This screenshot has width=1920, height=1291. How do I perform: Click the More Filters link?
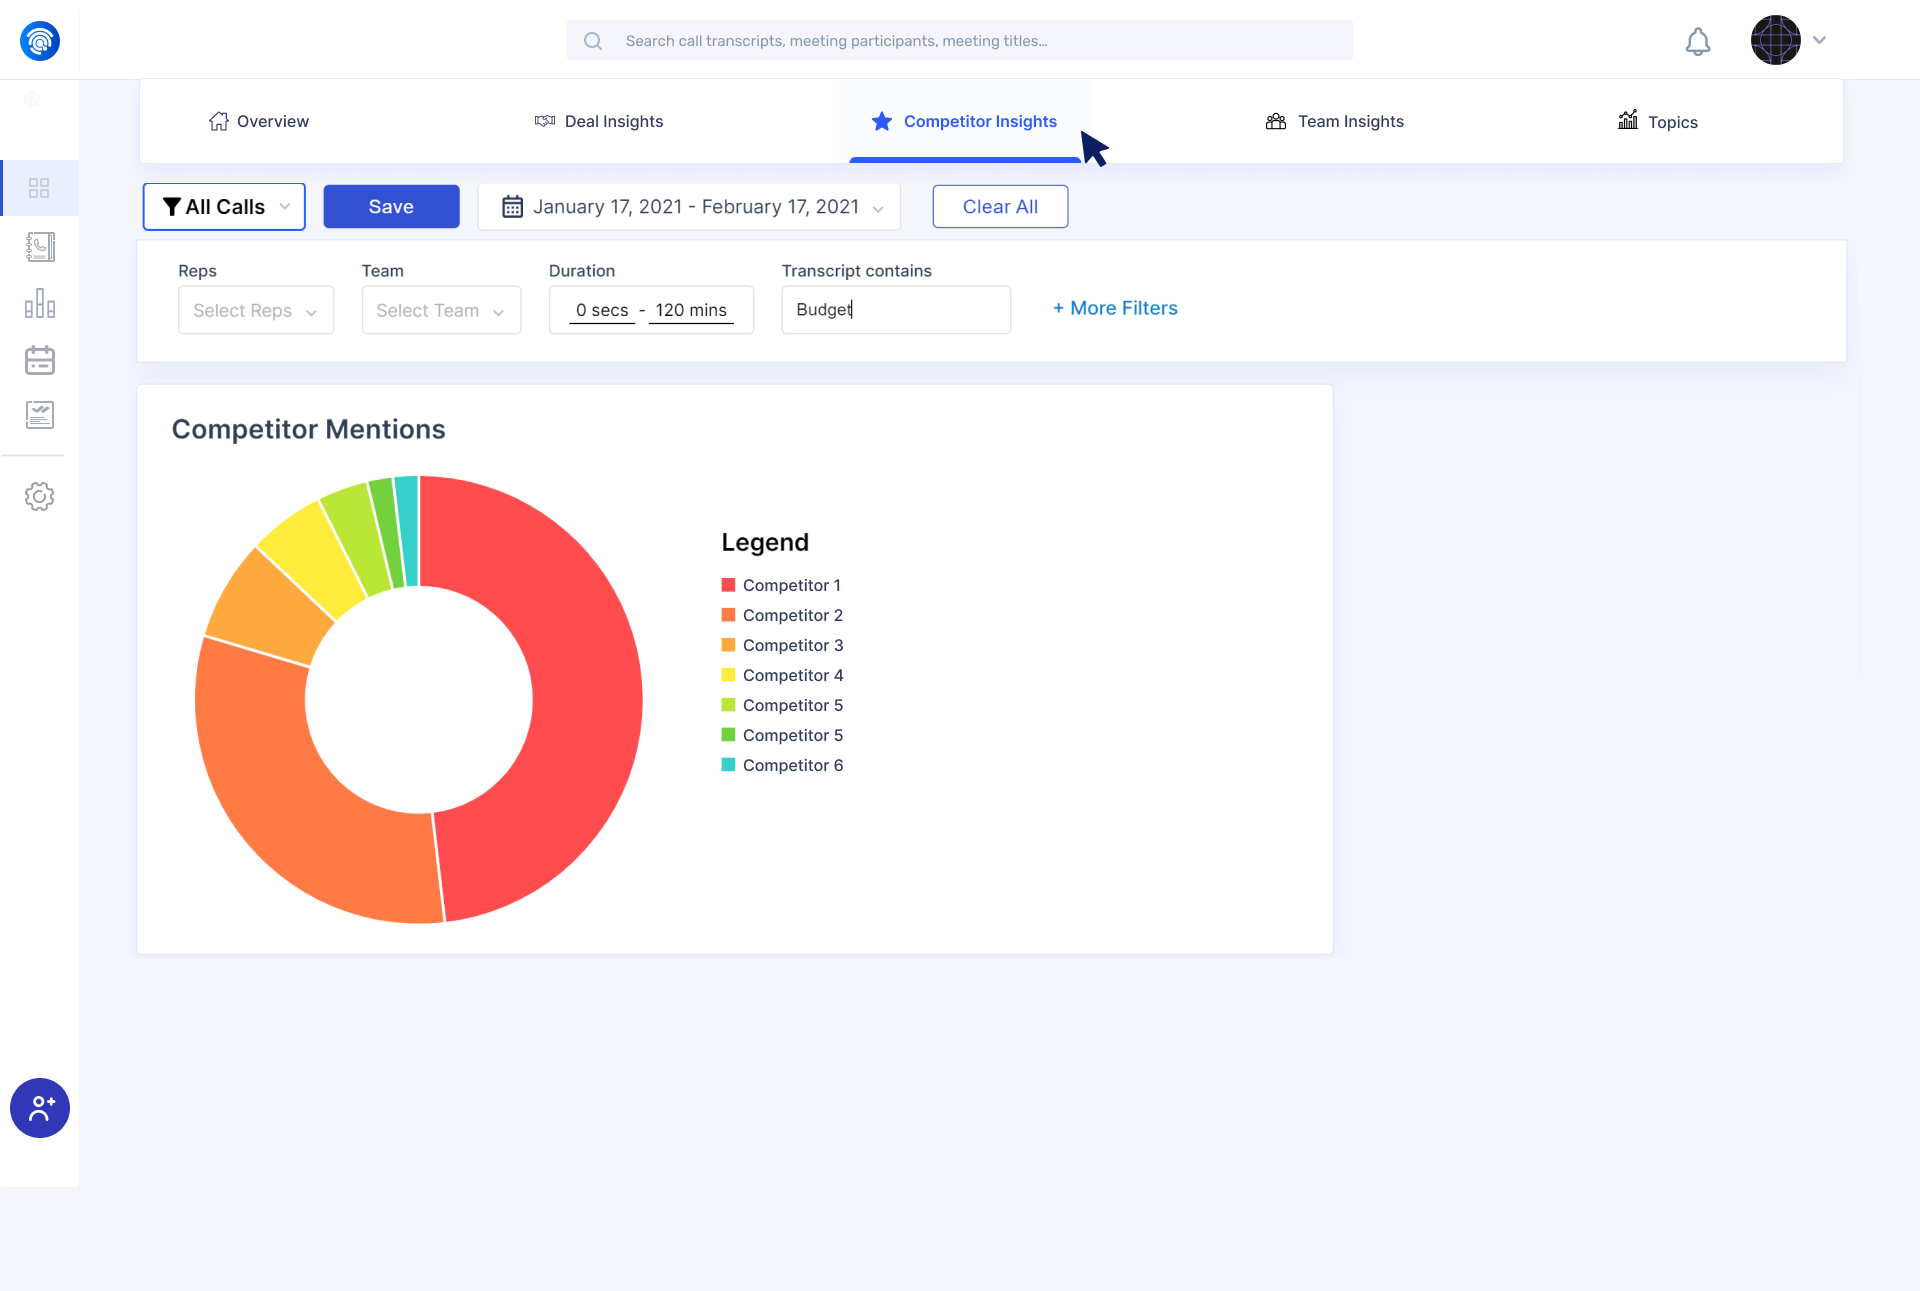tap(1115, 308)
